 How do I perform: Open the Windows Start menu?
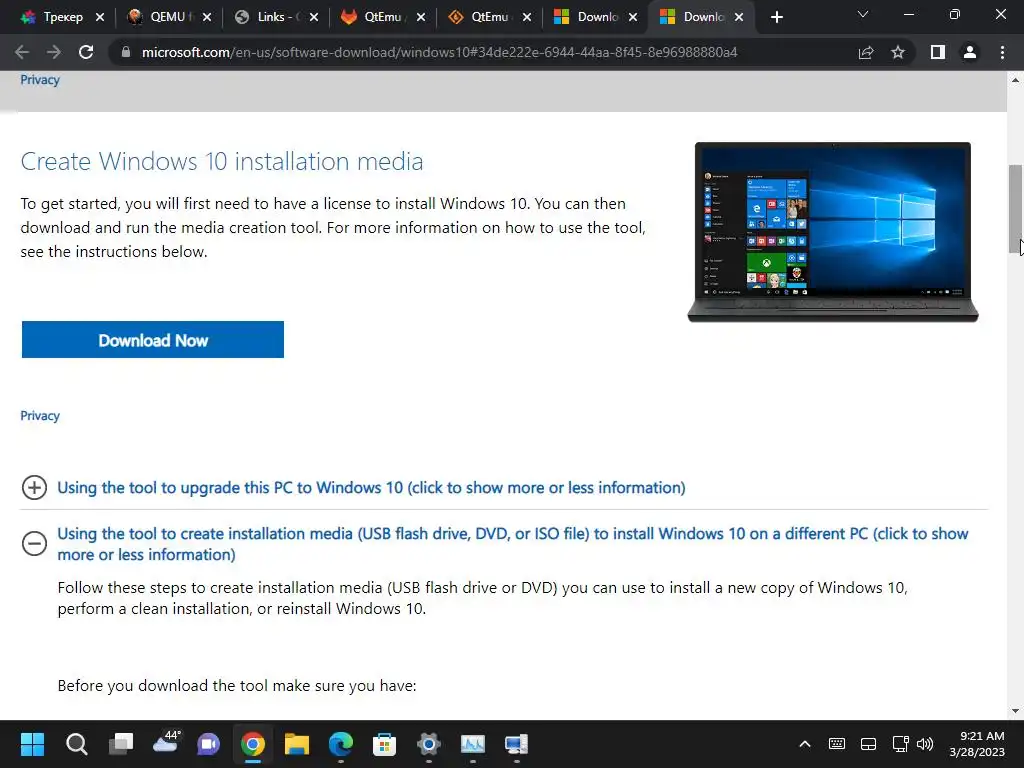point(32,744)
